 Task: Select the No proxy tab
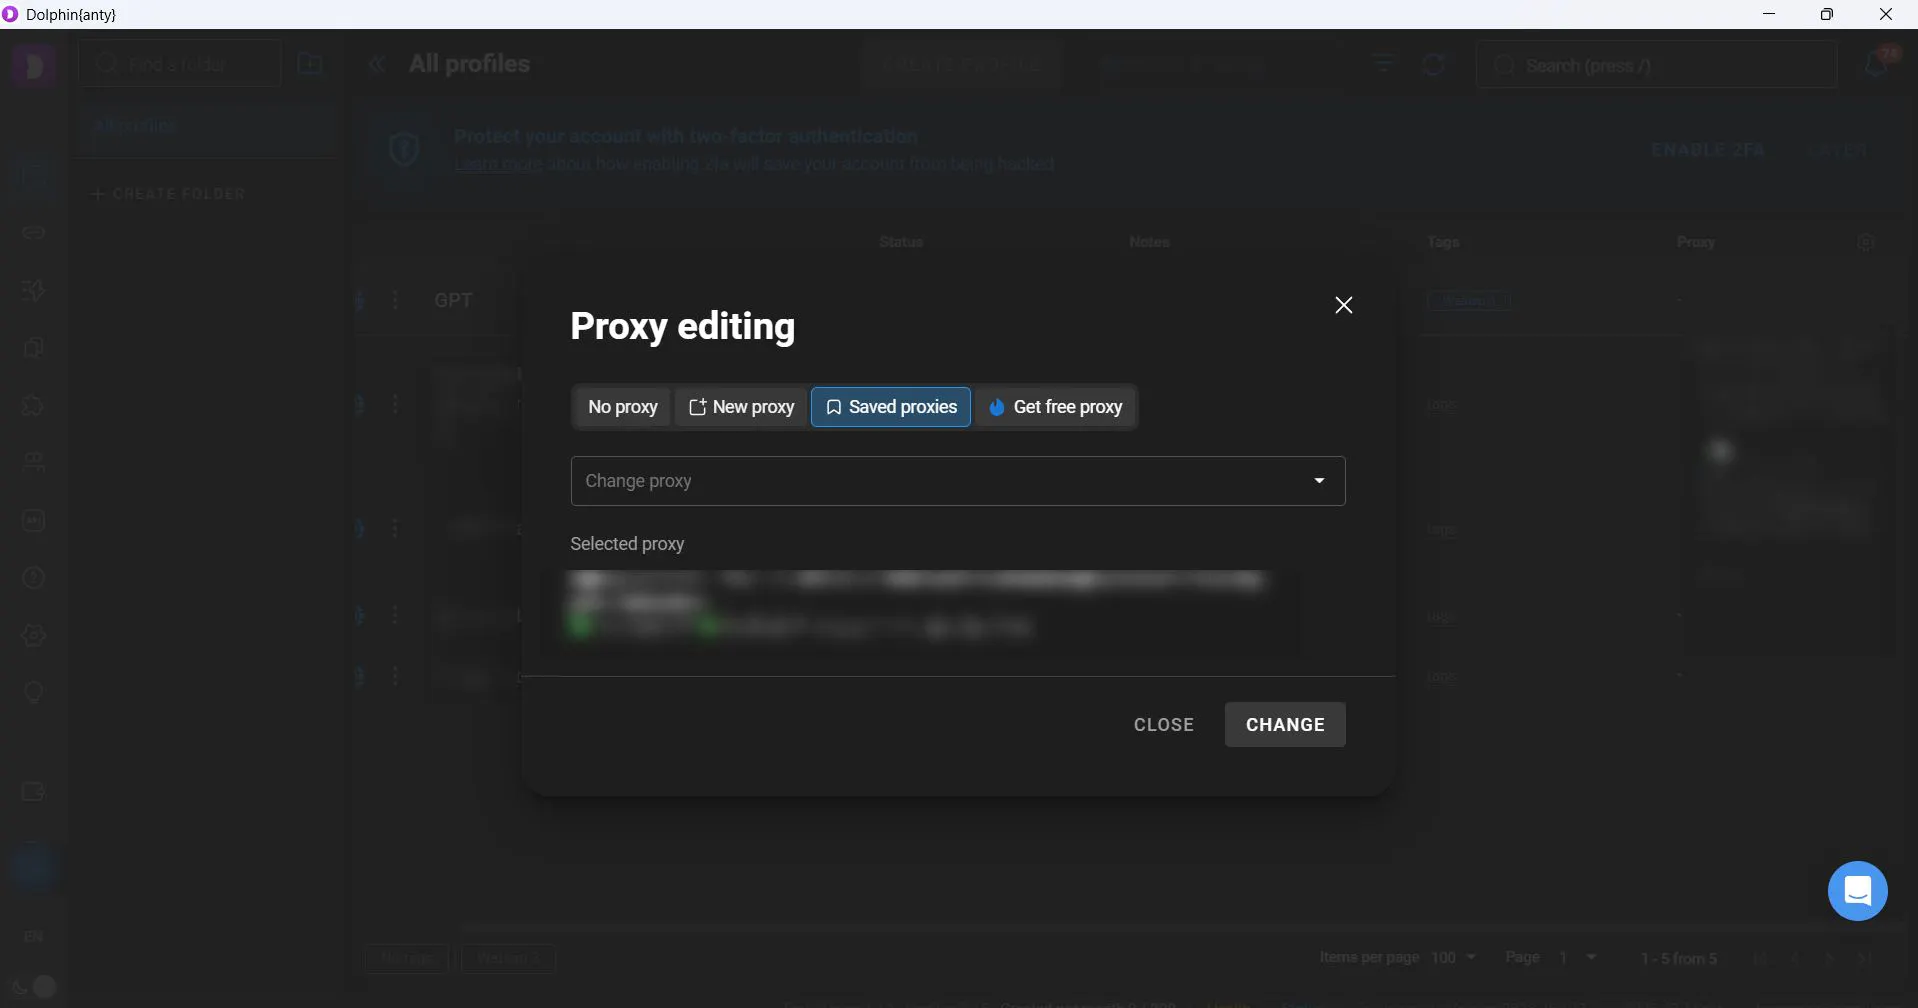pyautogui.click(x=622, y=407)
